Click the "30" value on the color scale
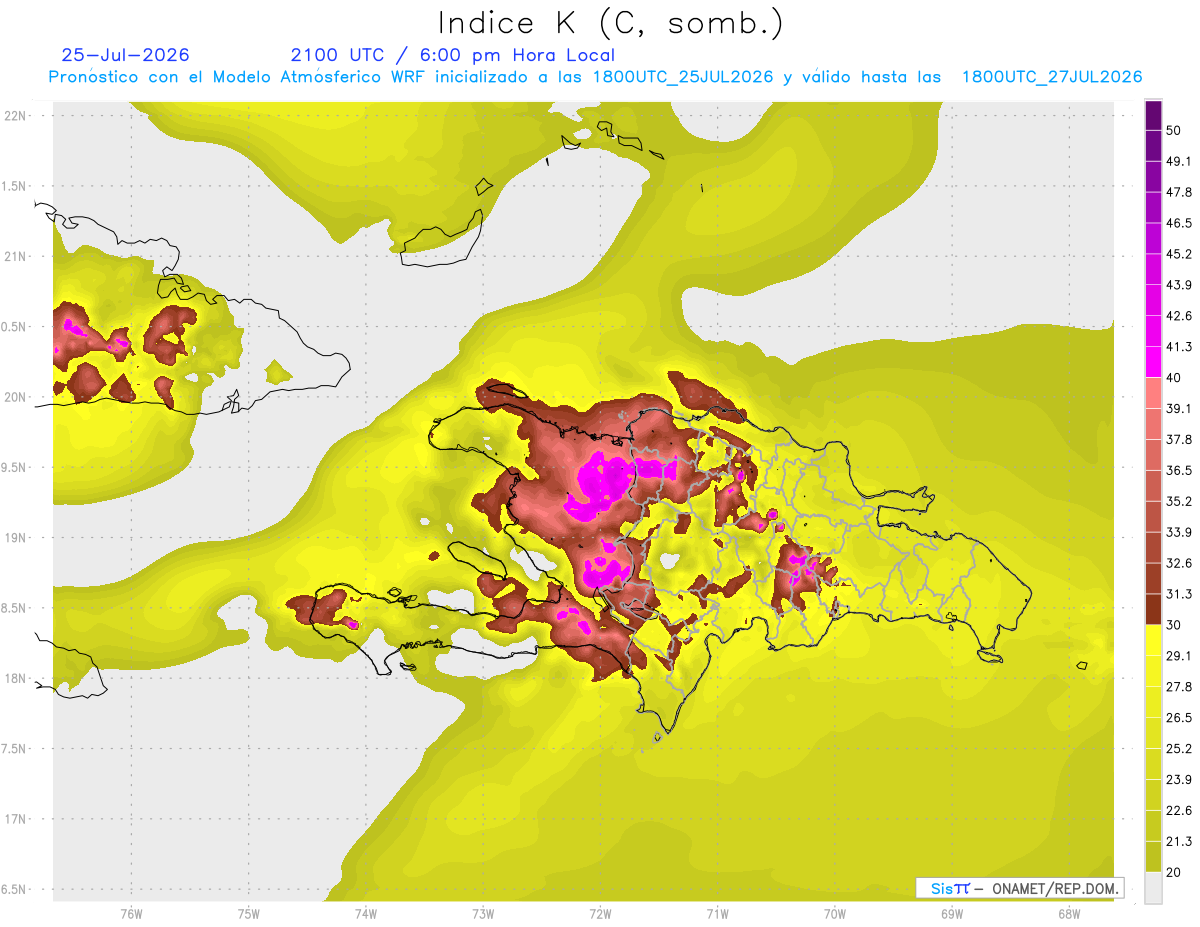Image resolution: width=1200 pixels, height=927 pixels. pos(1176,625)
